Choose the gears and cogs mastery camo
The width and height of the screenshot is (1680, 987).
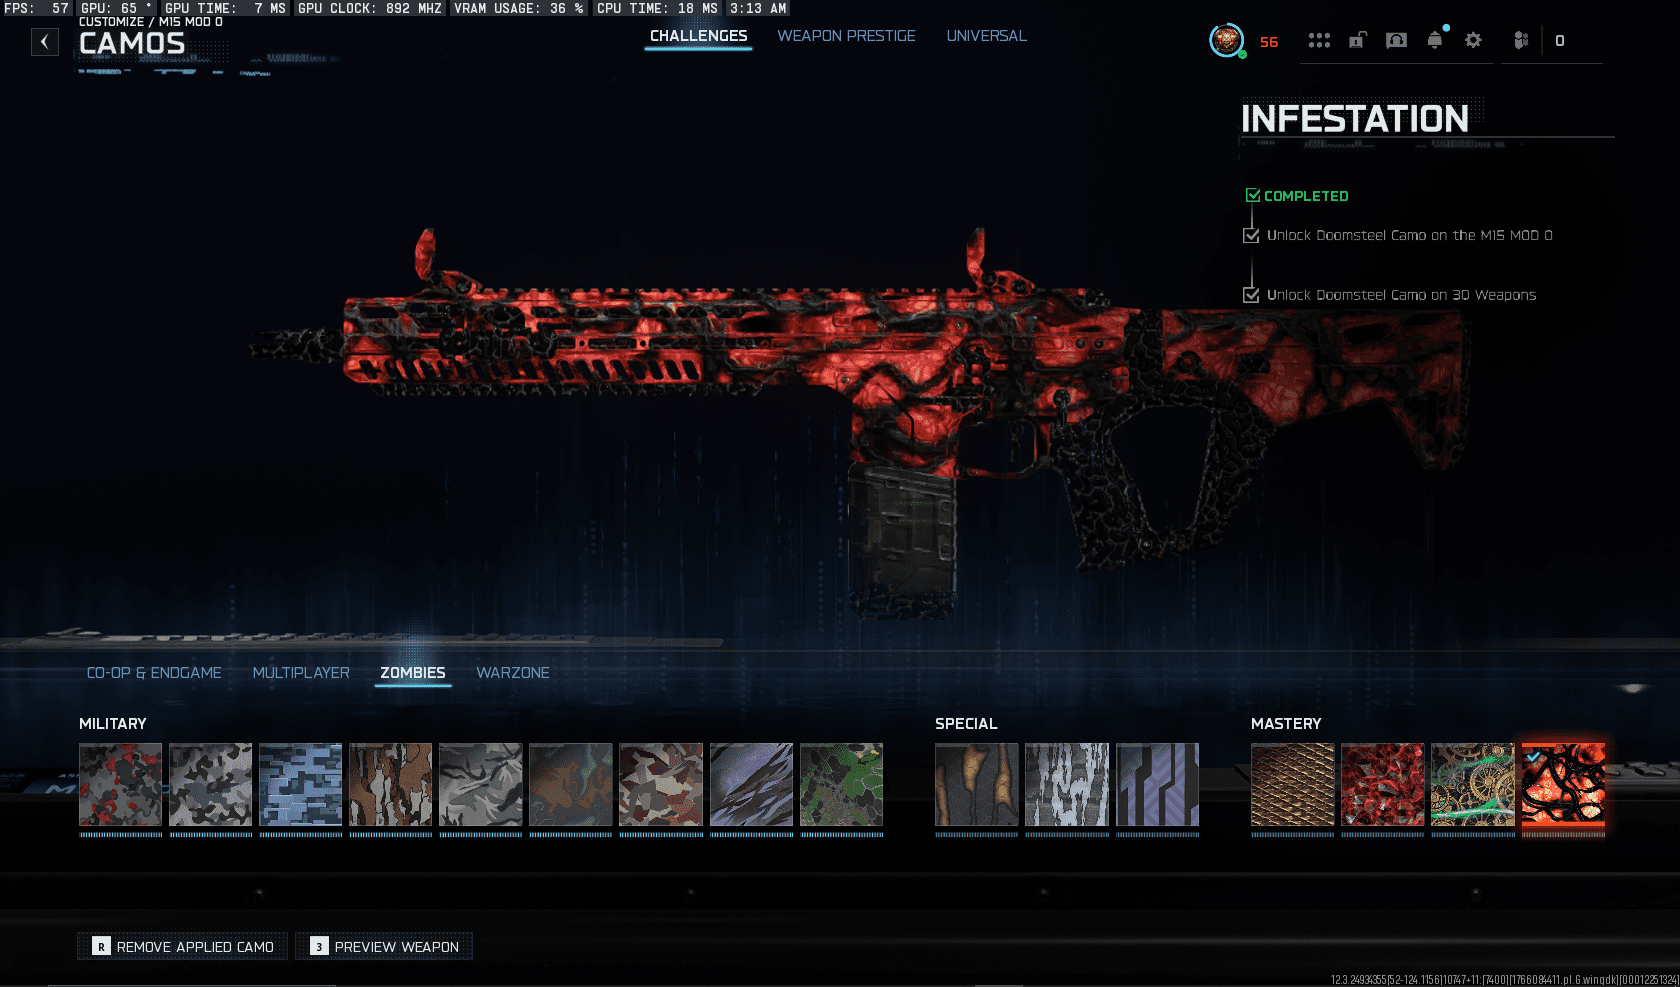tap(1472, 784)
